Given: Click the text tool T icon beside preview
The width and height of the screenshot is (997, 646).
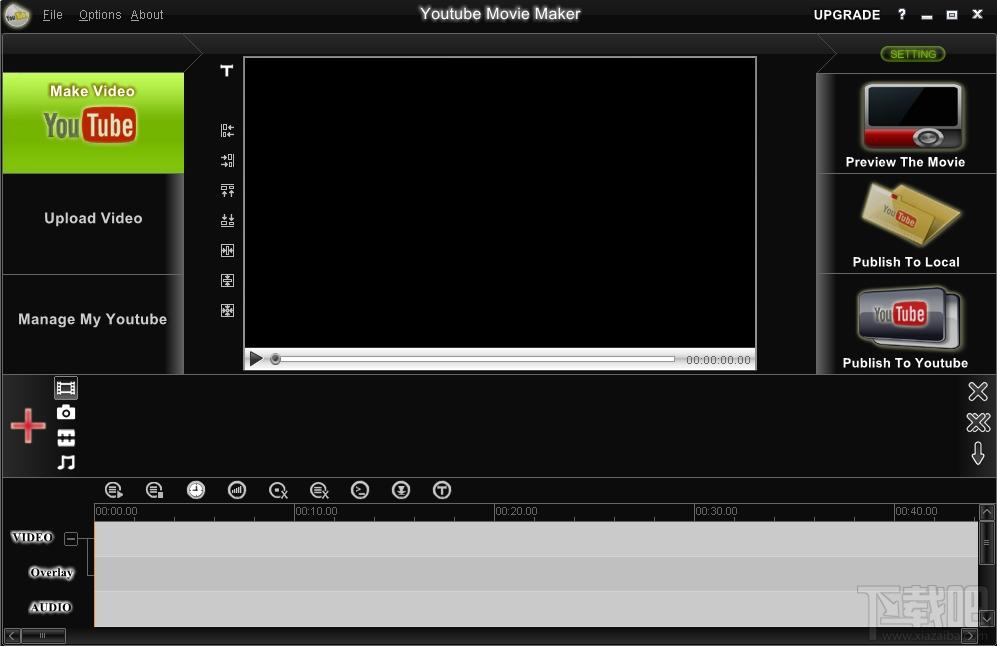Looking at the screenshot, I should tap(227, 71).
